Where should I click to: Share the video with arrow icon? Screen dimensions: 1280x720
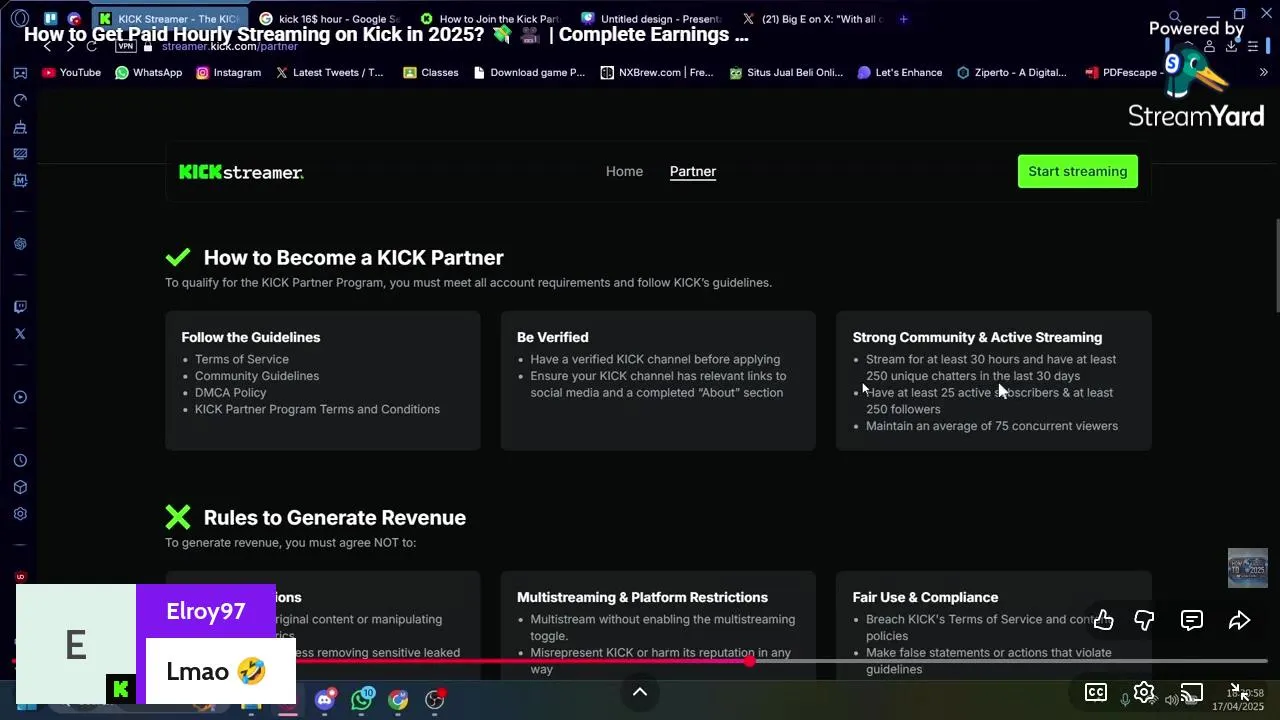coord(1239,620)
